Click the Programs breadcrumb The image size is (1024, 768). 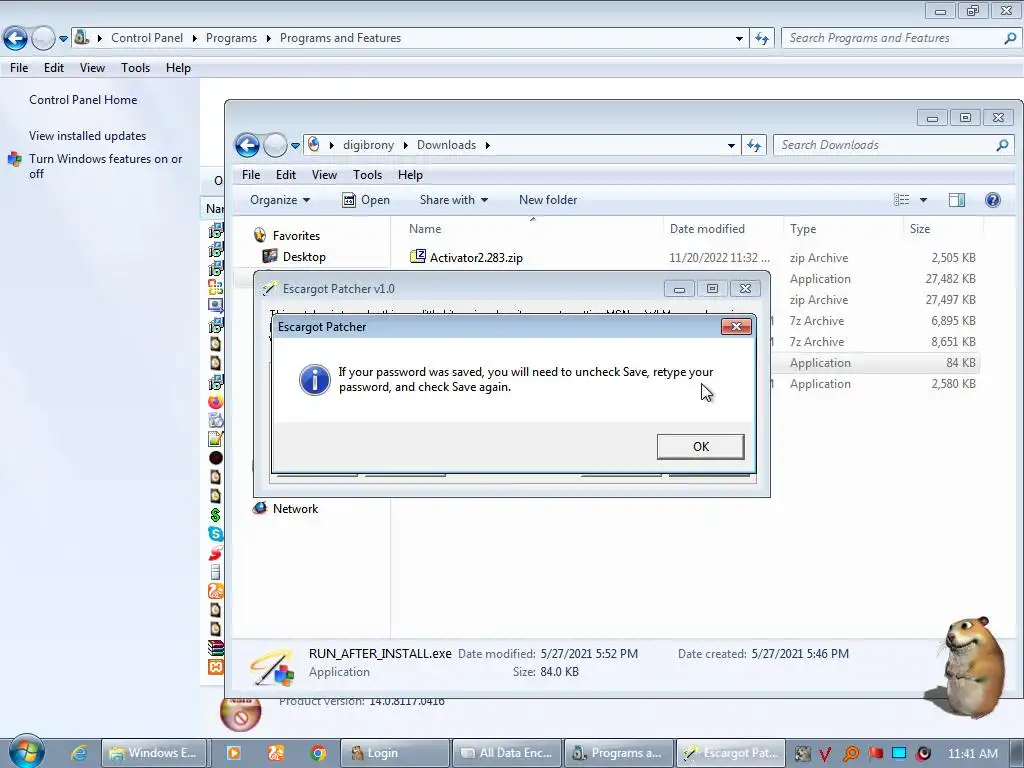[231, 38]
